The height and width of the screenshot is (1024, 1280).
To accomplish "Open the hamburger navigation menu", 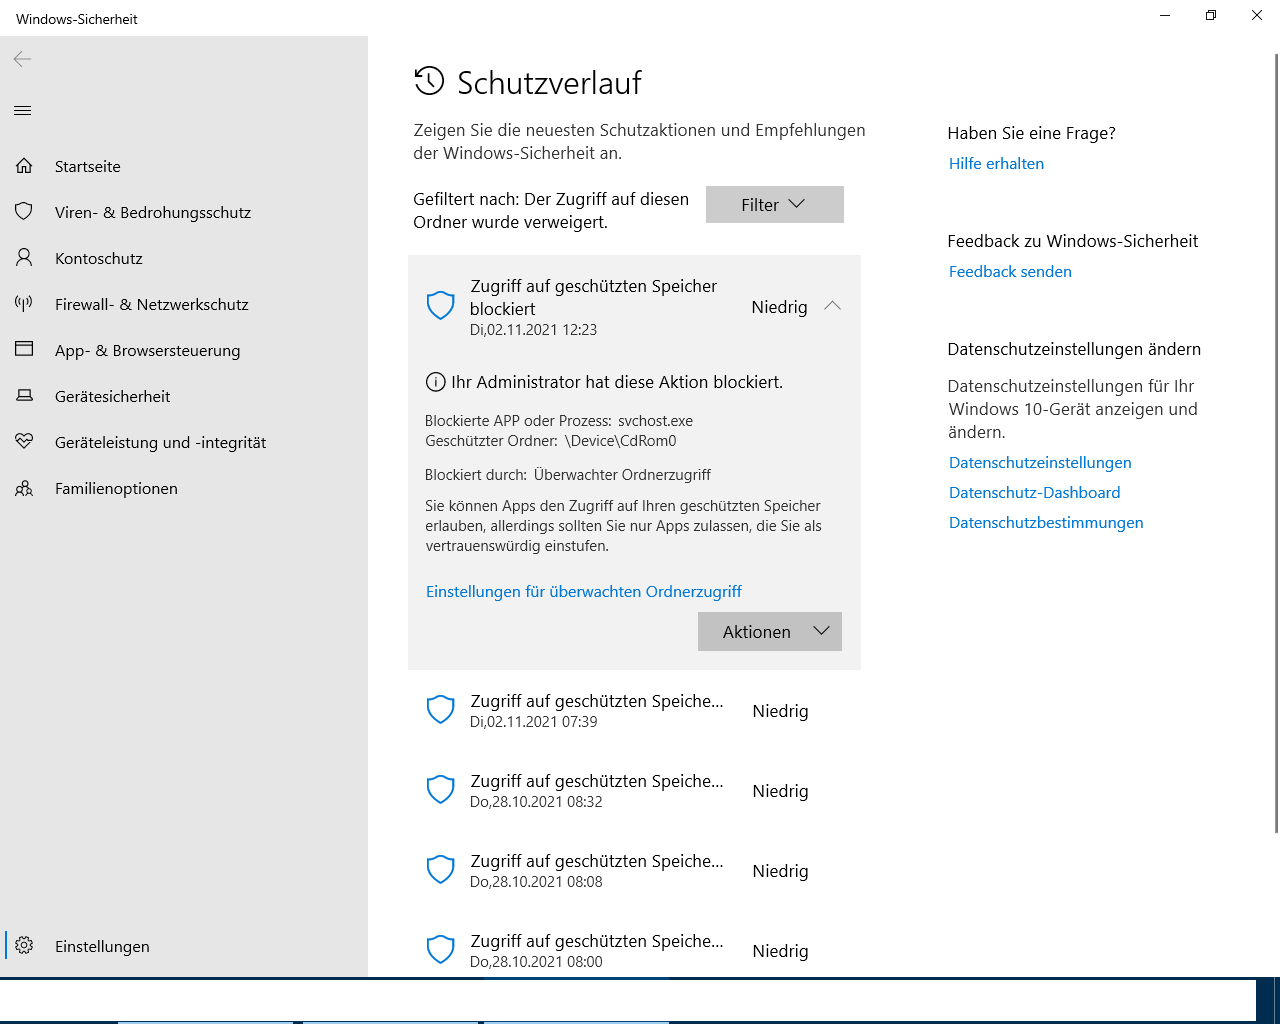I will (23, 110).
